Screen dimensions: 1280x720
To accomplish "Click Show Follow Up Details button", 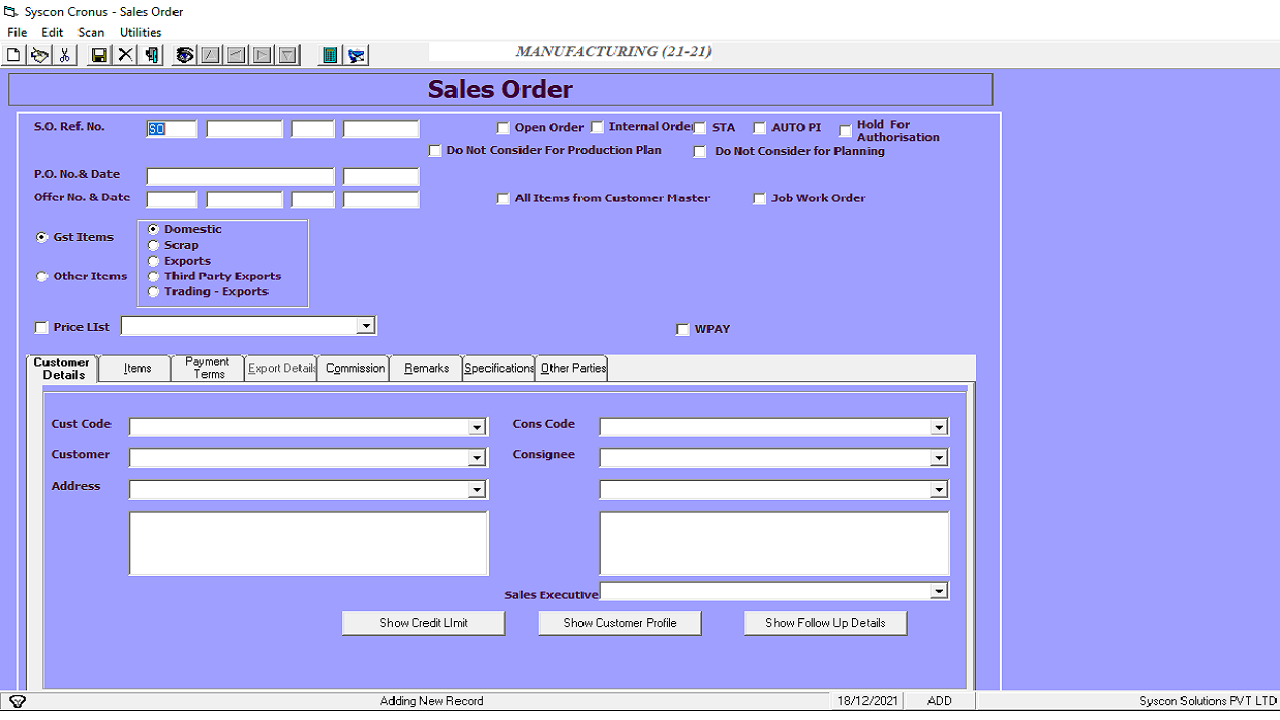I will coord(825,623).
